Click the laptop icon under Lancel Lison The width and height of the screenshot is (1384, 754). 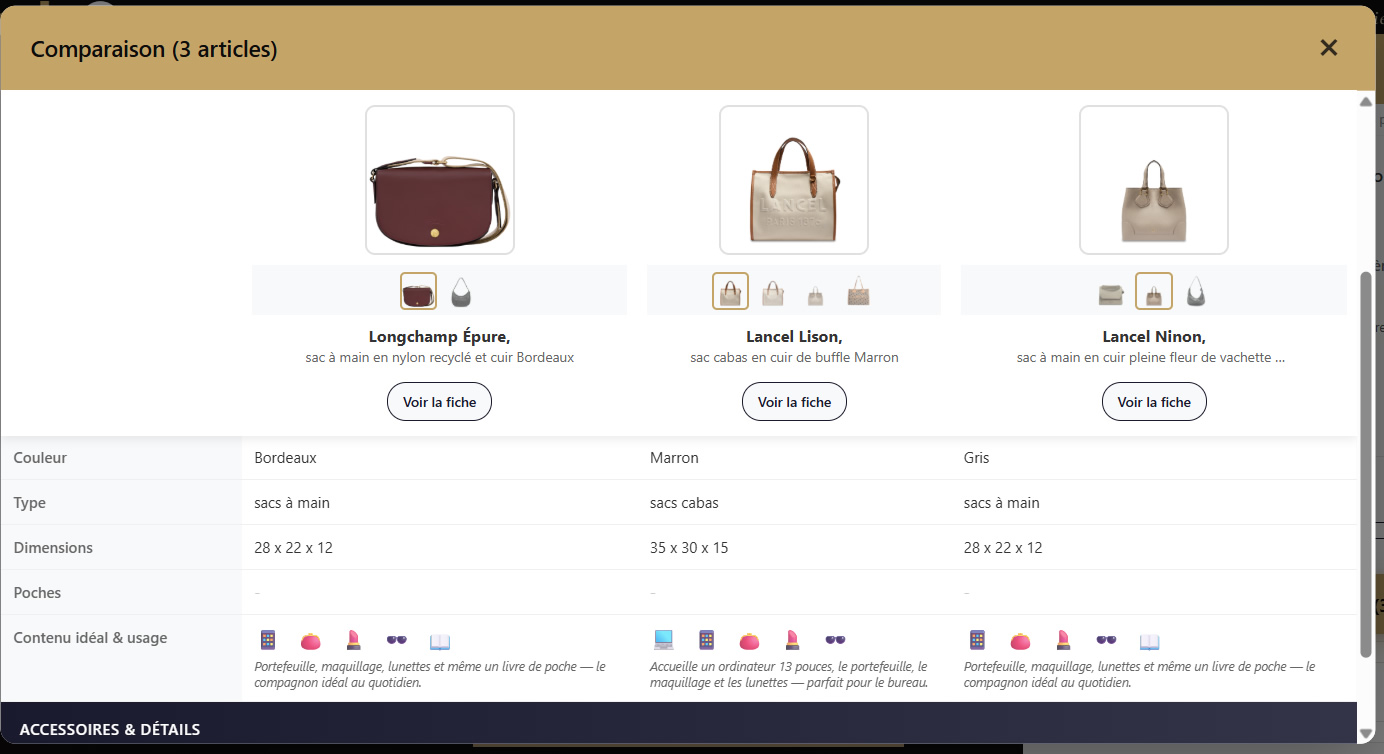[x=663, y=640]
